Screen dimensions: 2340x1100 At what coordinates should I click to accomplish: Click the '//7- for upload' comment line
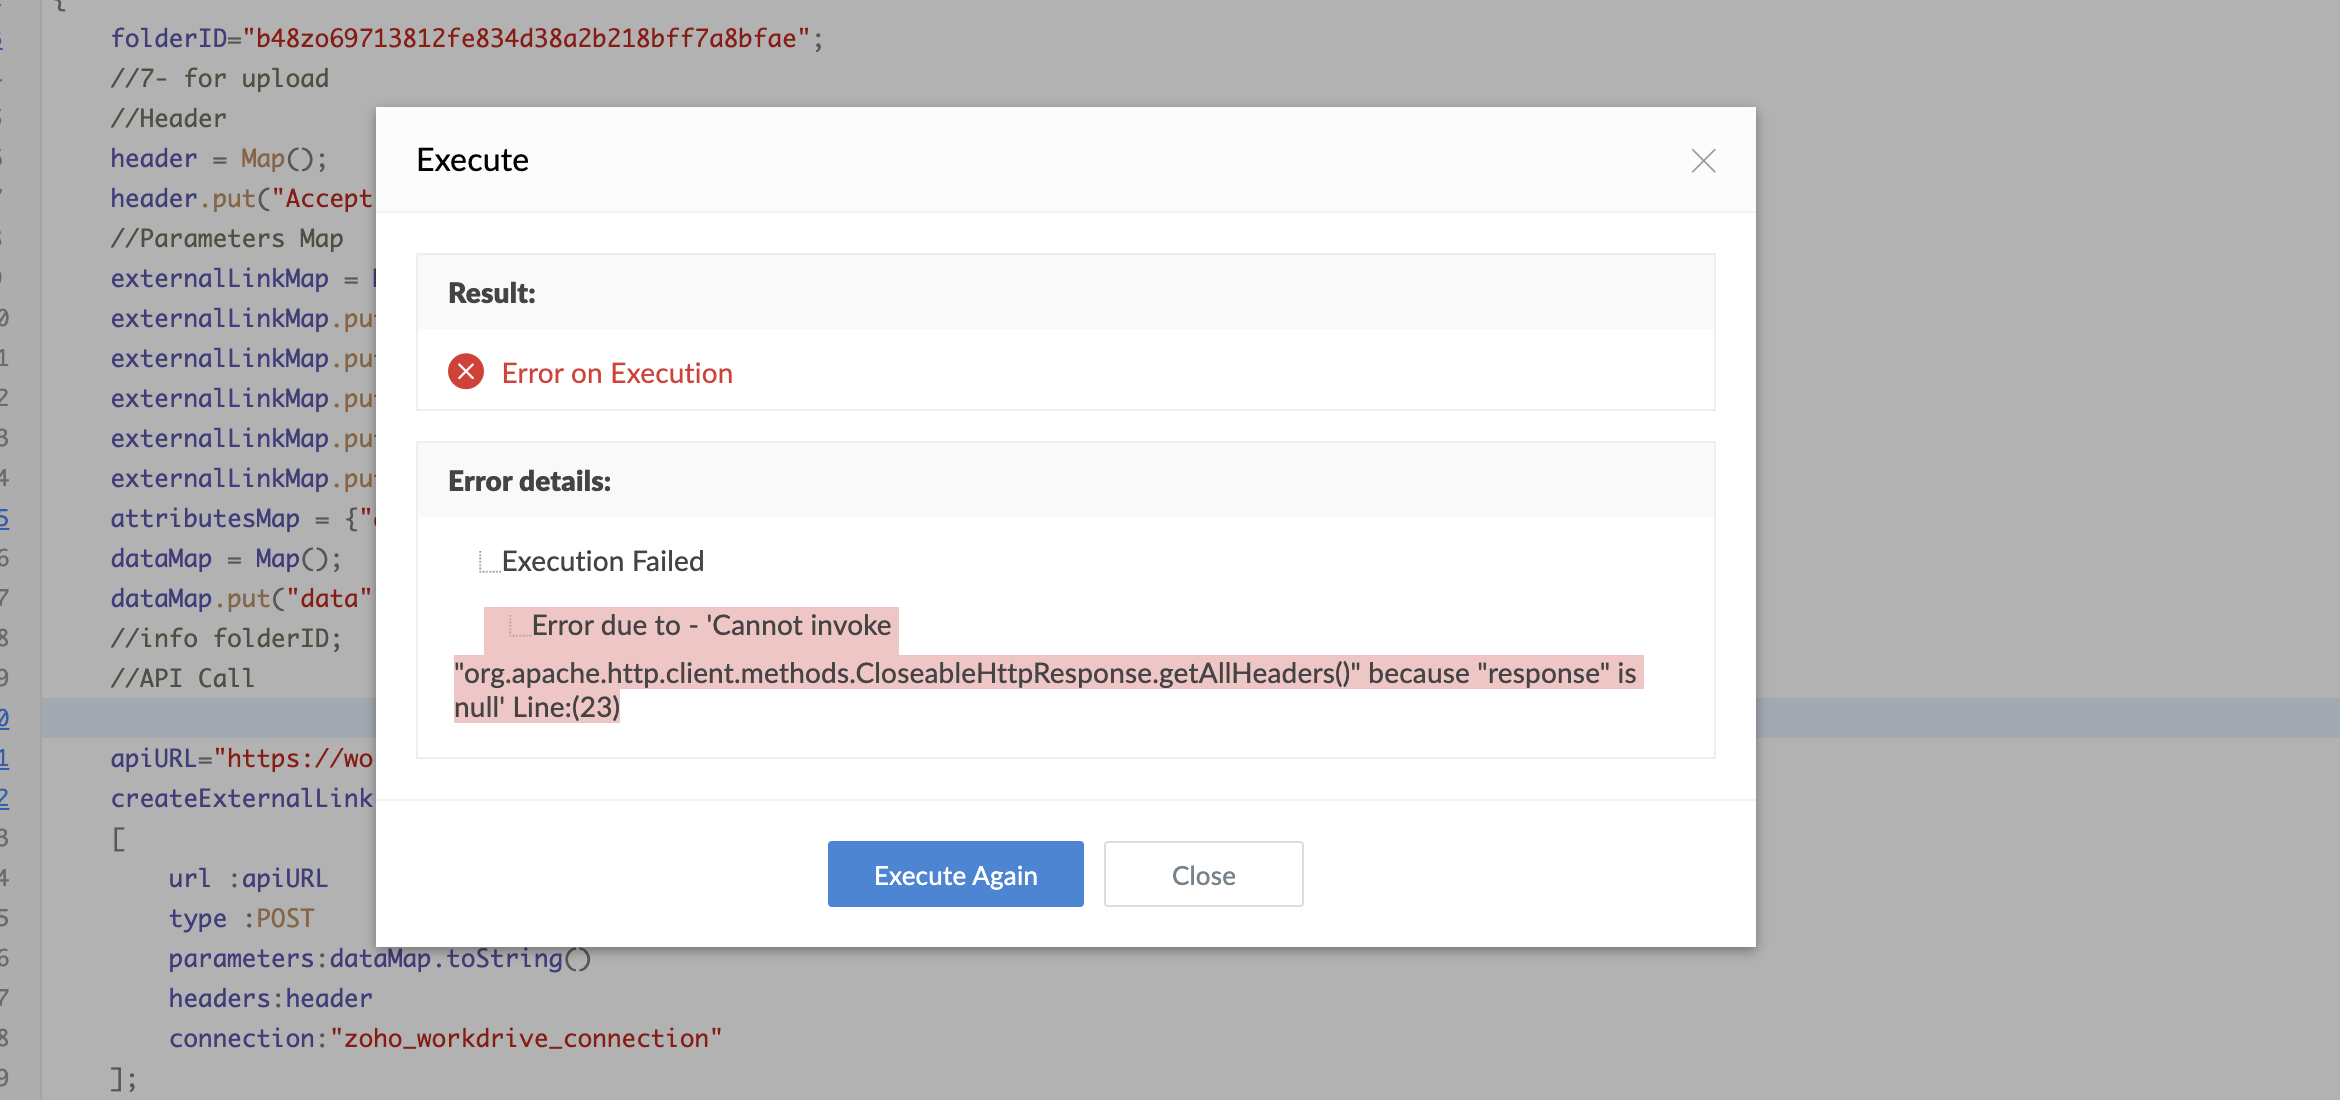click(x=220, y=79)
